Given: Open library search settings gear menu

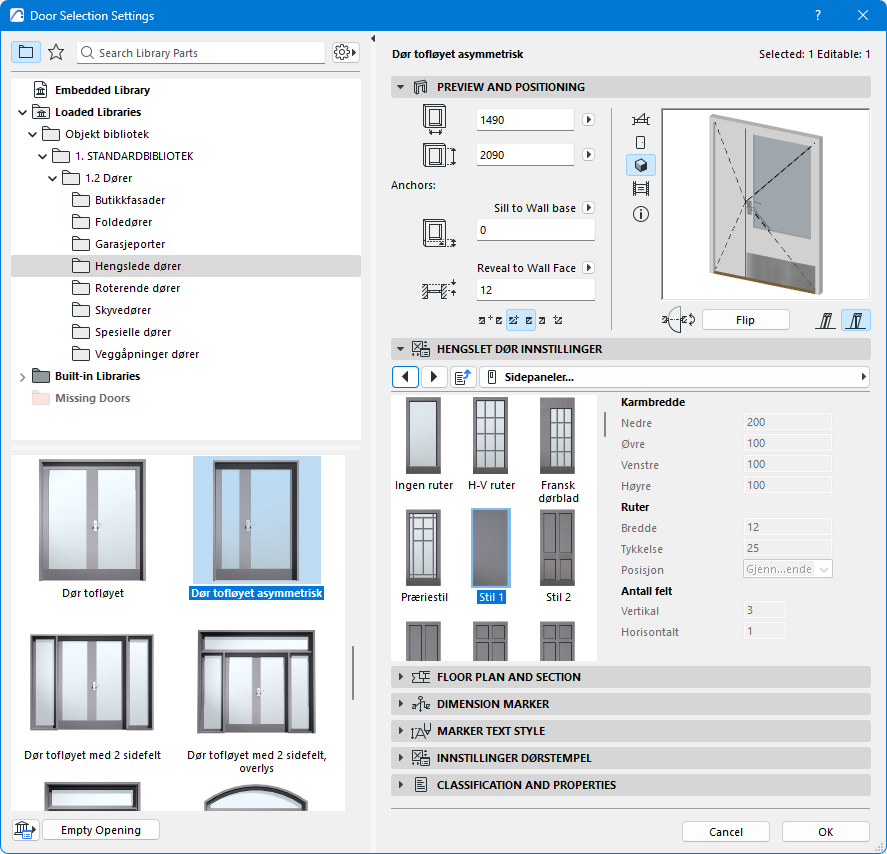Looking at the screenshot, I should pyautogui.click(x=345, y=52).
